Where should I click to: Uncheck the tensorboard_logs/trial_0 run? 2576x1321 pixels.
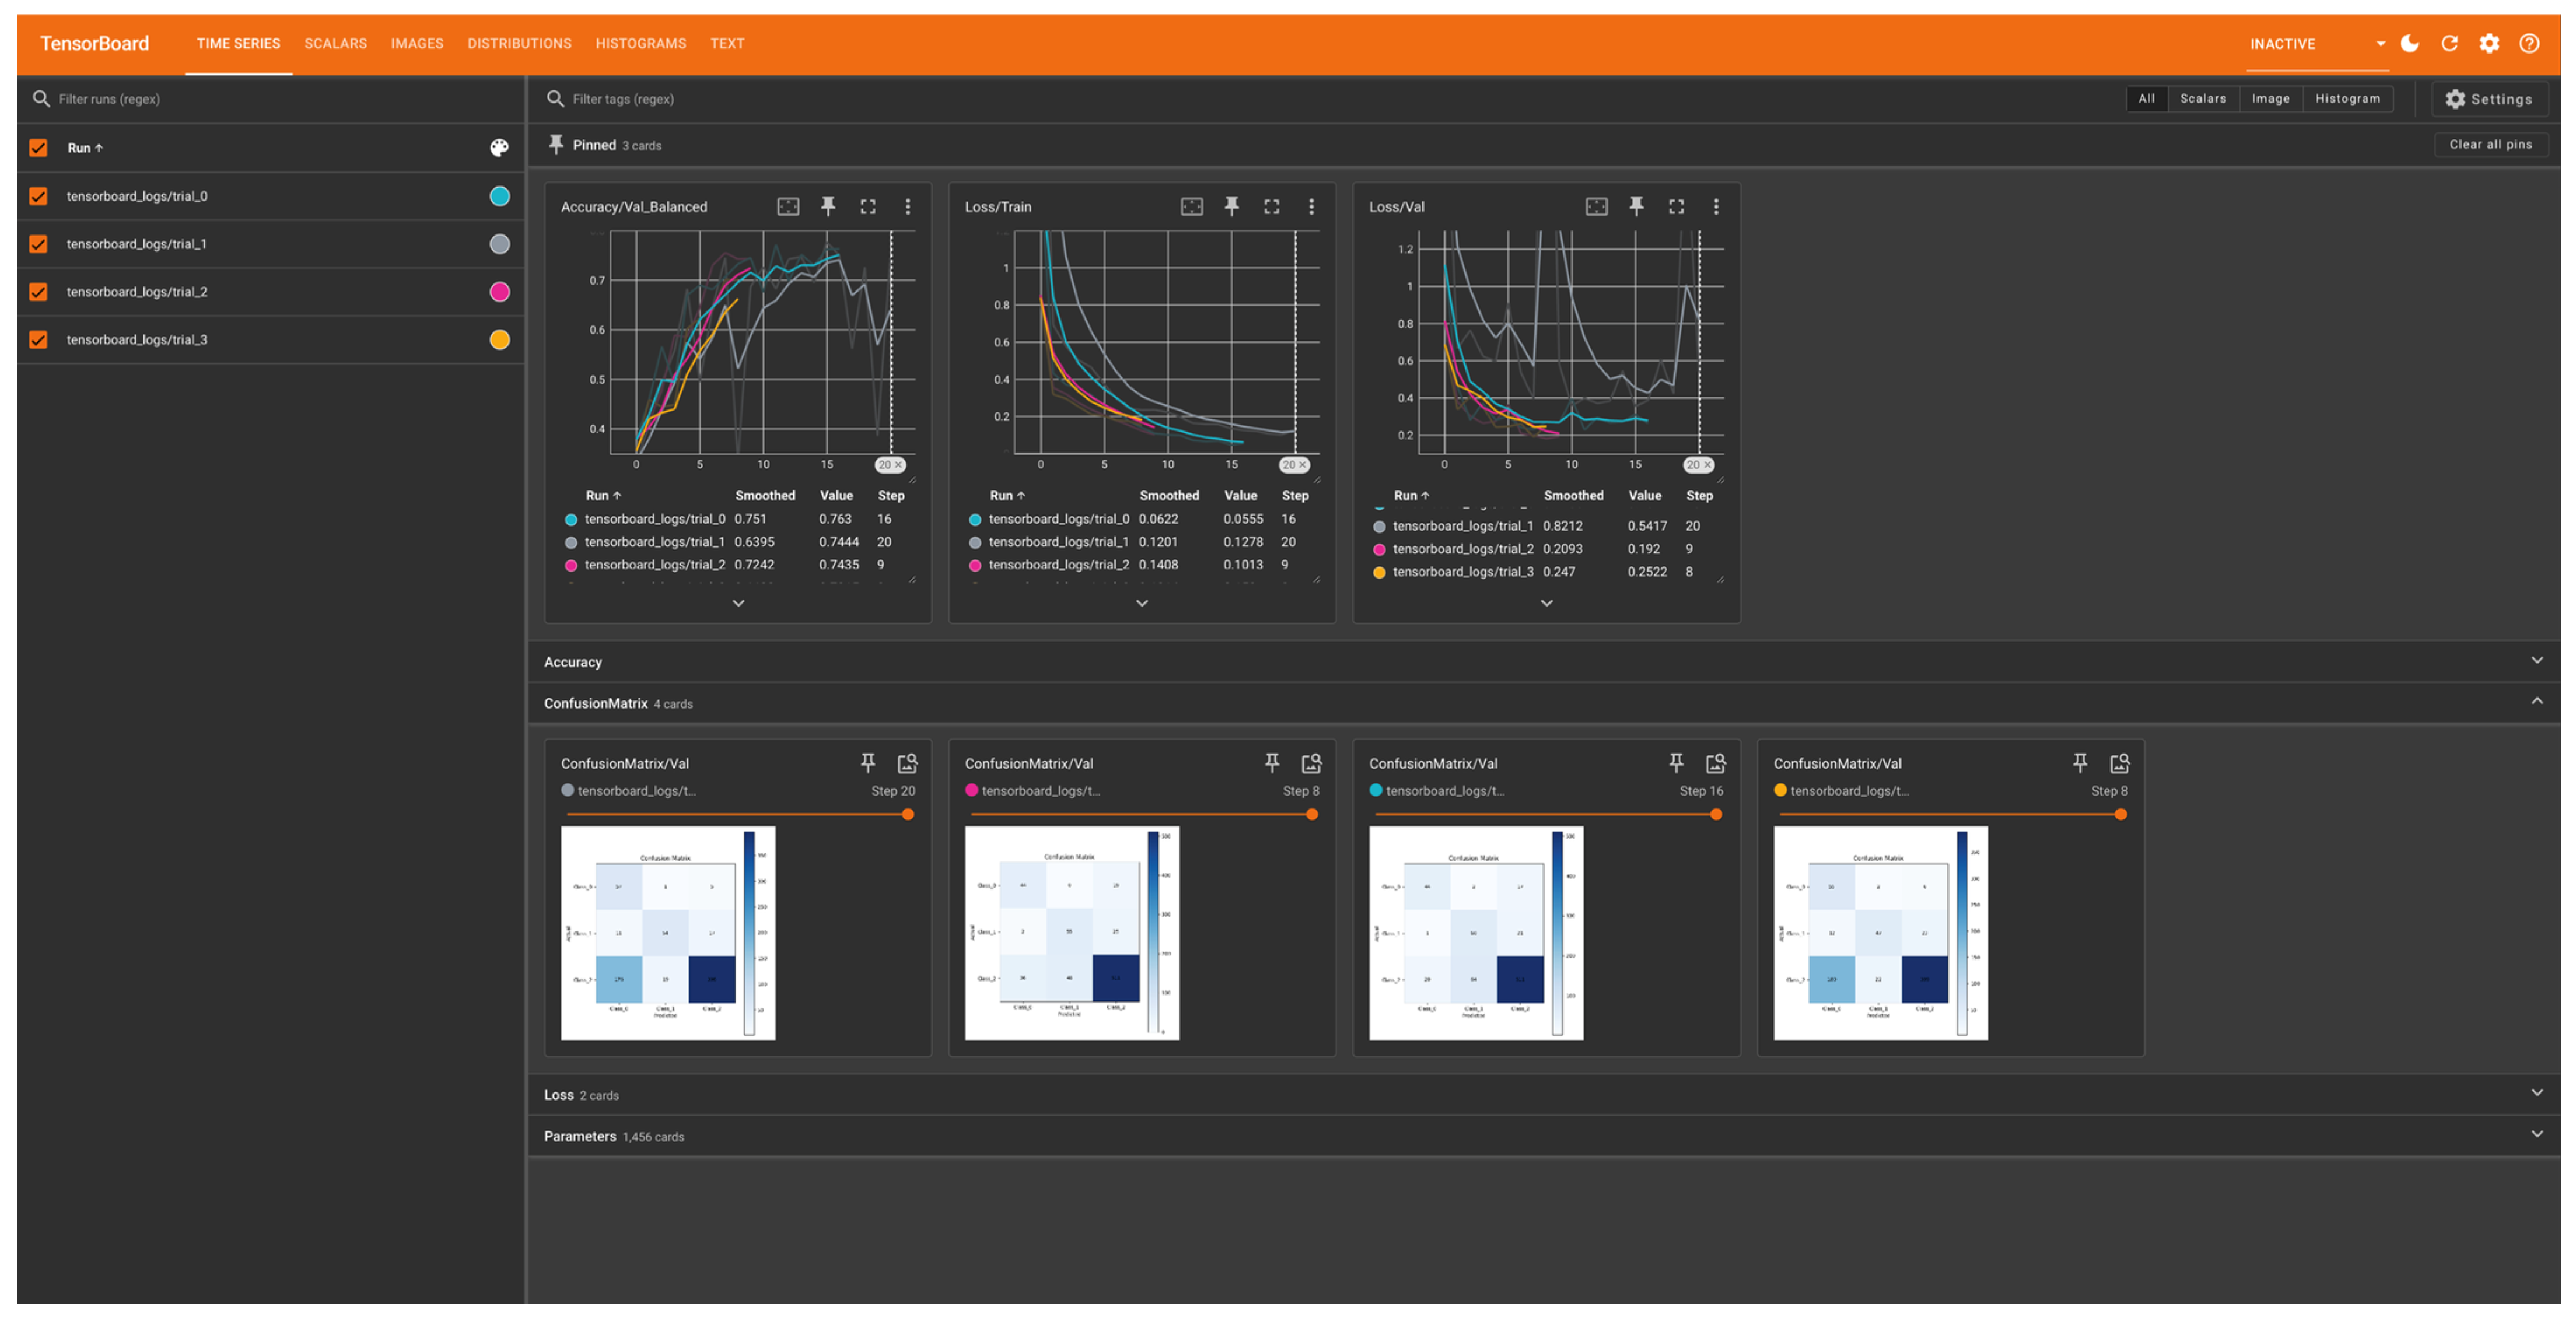(x=38, y=196)
